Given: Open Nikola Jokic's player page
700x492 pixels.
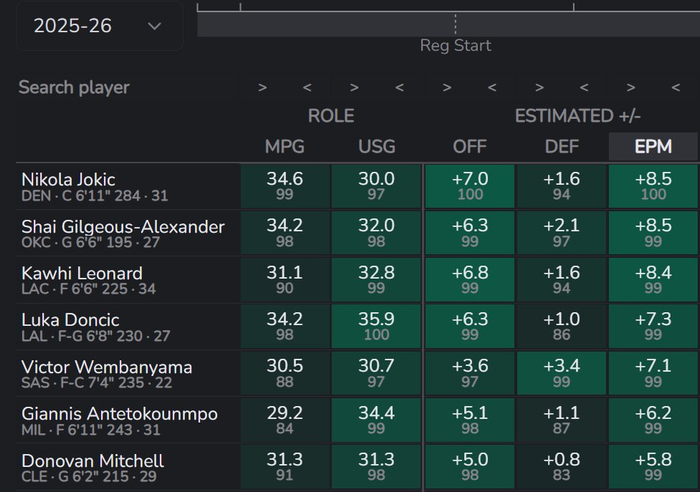Looking at the screenshot, I should pyautogui.click(x=67, y=179).
